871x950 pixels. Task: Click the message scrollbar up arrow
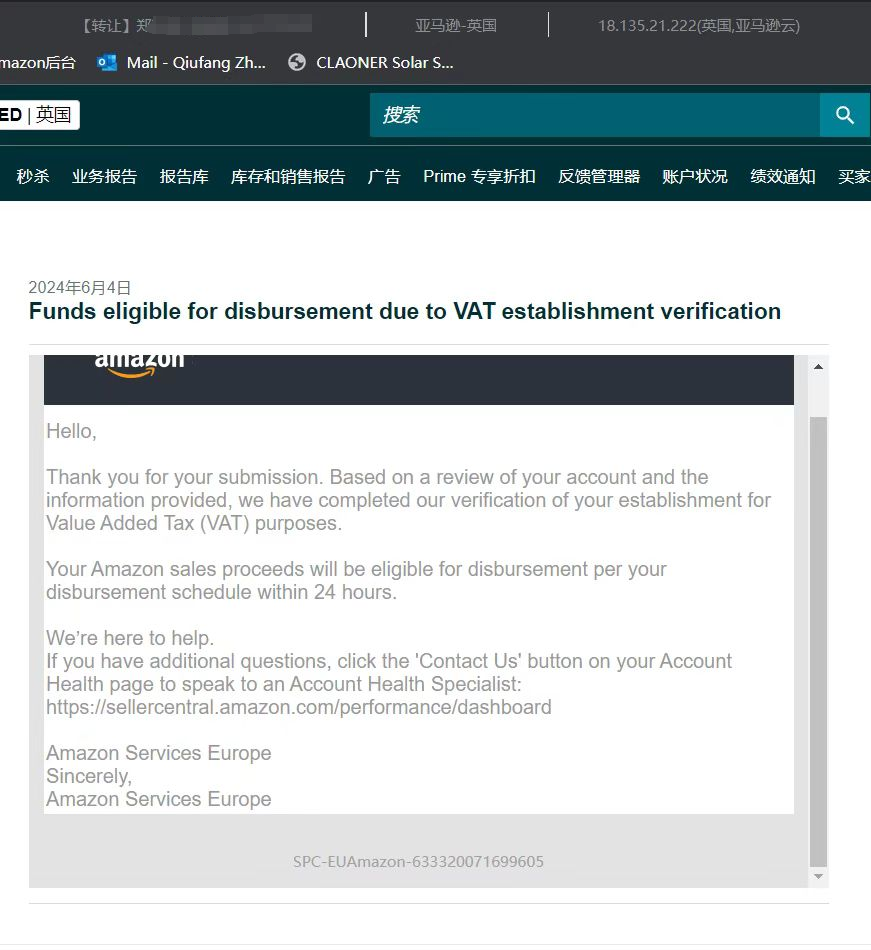[818, 367]
